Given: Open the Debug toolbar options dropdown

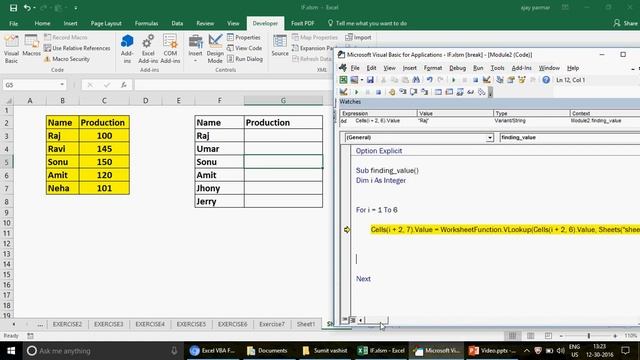Looking at the screenshot, I should 490,93.
